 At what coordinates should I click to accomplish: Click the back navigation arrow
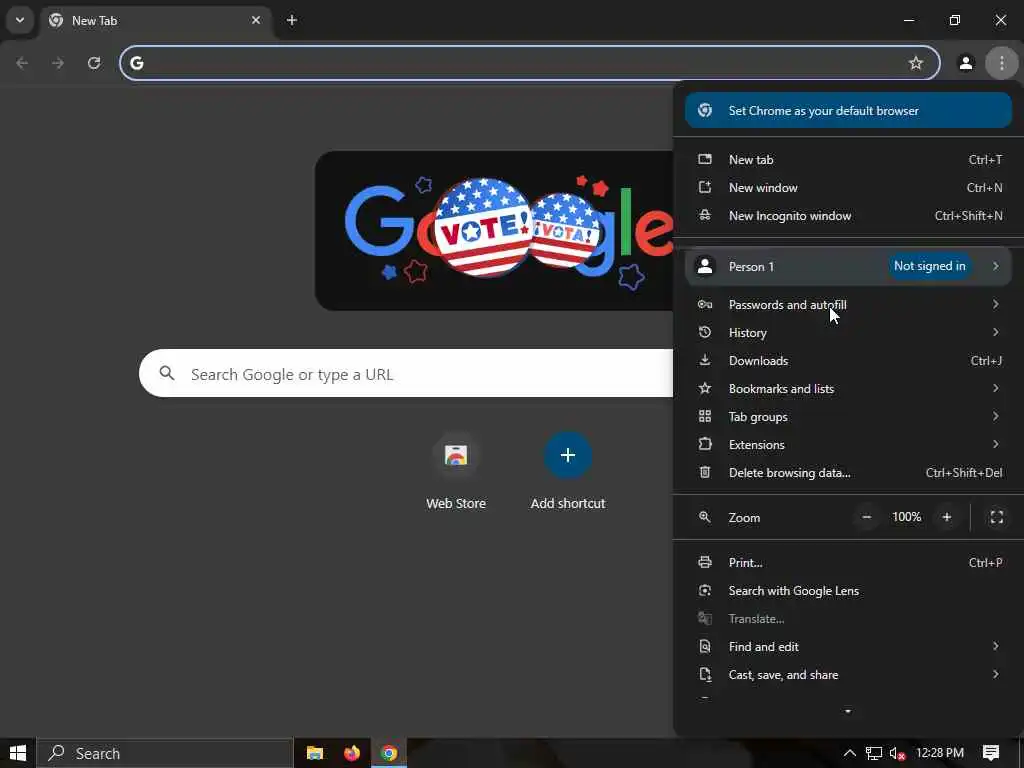coord(22,63)
